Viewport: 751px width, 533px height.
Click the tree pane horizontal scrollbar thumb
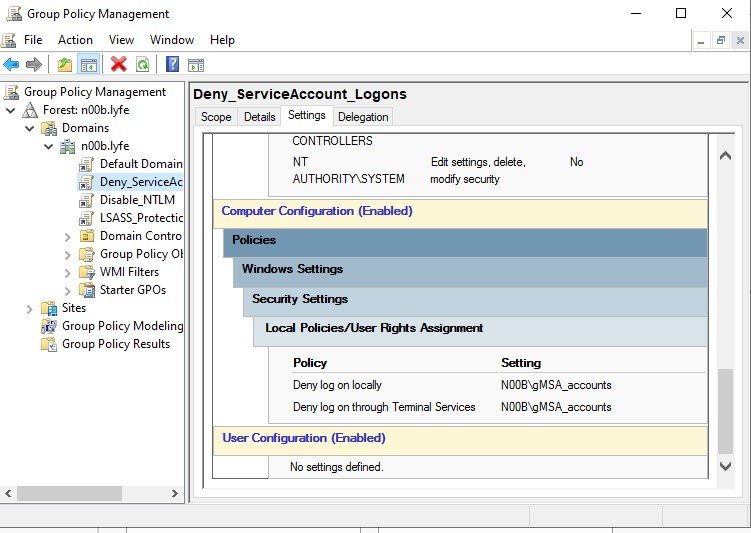tap(69, 493)
